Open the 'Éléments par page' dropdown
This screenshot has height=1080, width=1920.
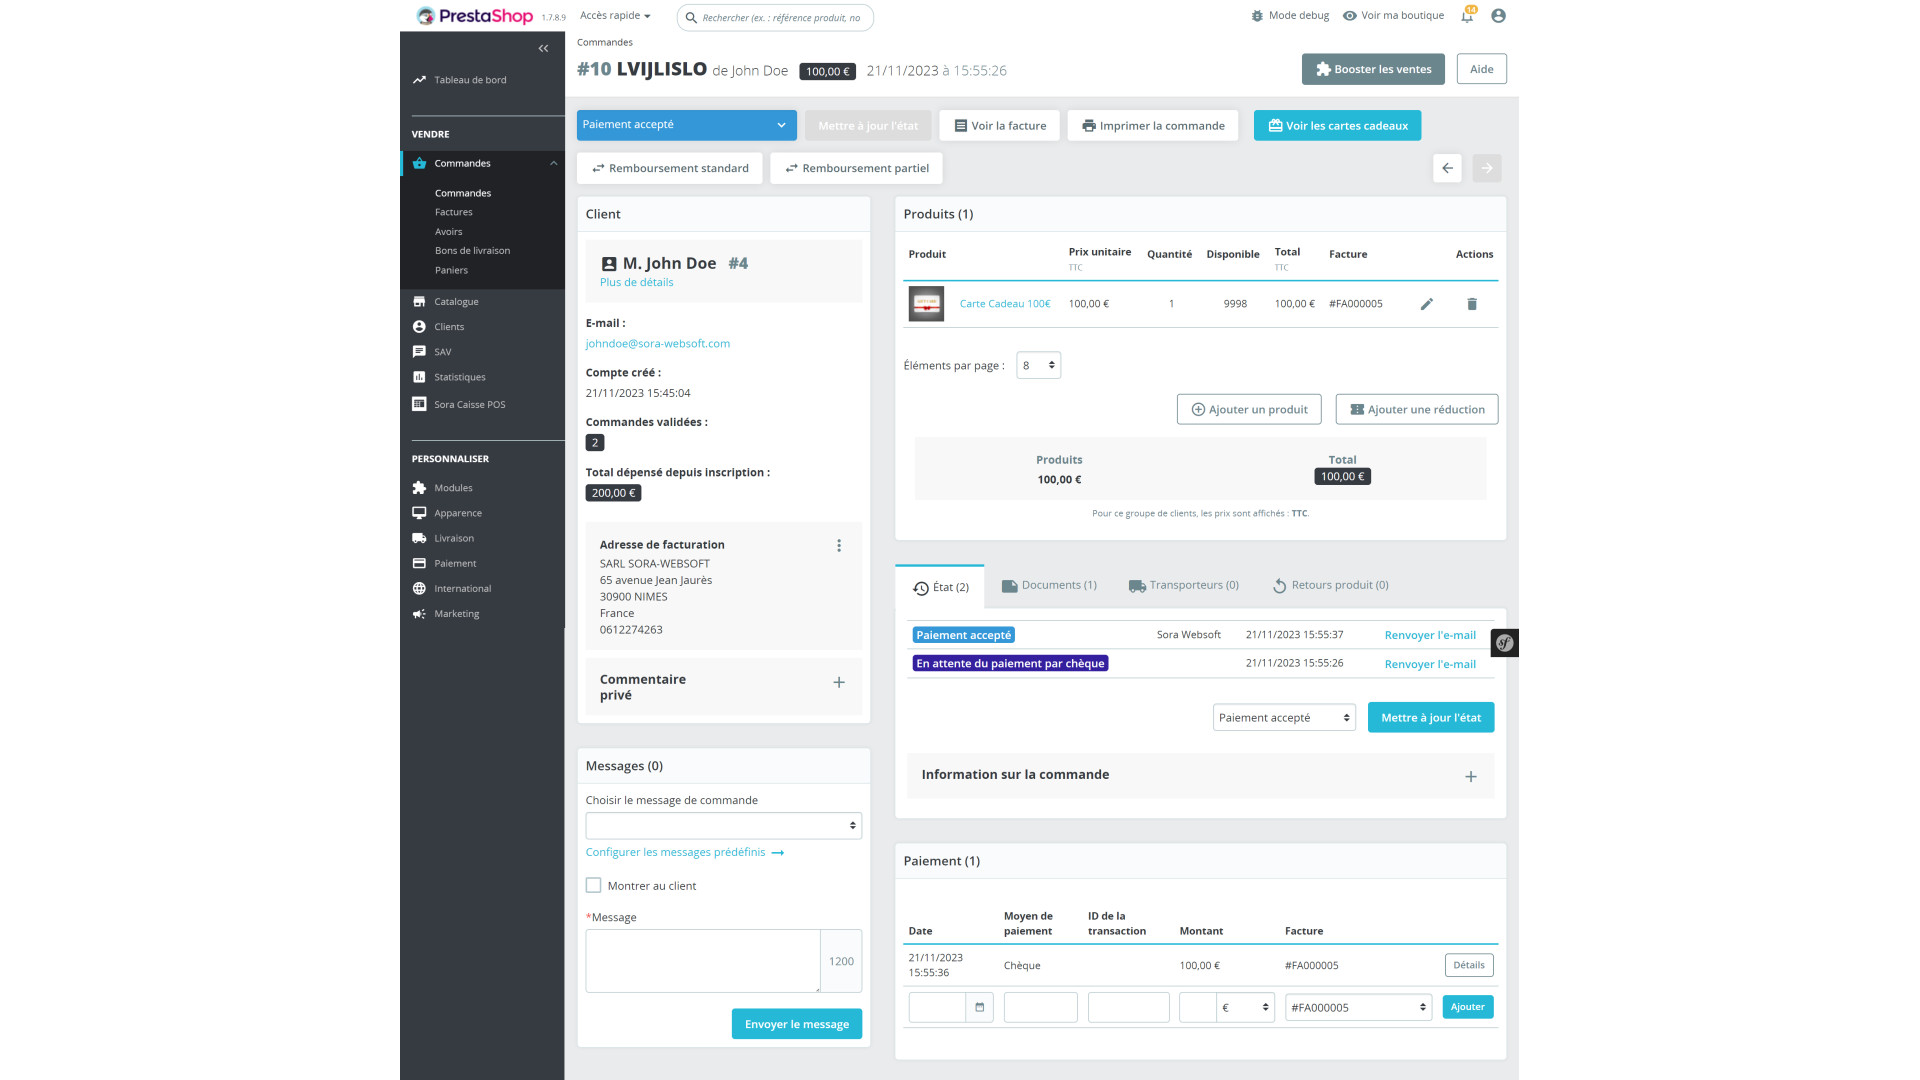coord(1038,366)
